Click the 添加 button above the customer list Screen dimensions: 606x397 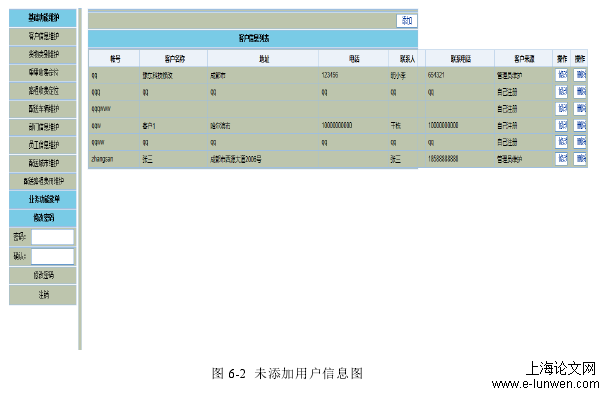click(x=407, y=20)
